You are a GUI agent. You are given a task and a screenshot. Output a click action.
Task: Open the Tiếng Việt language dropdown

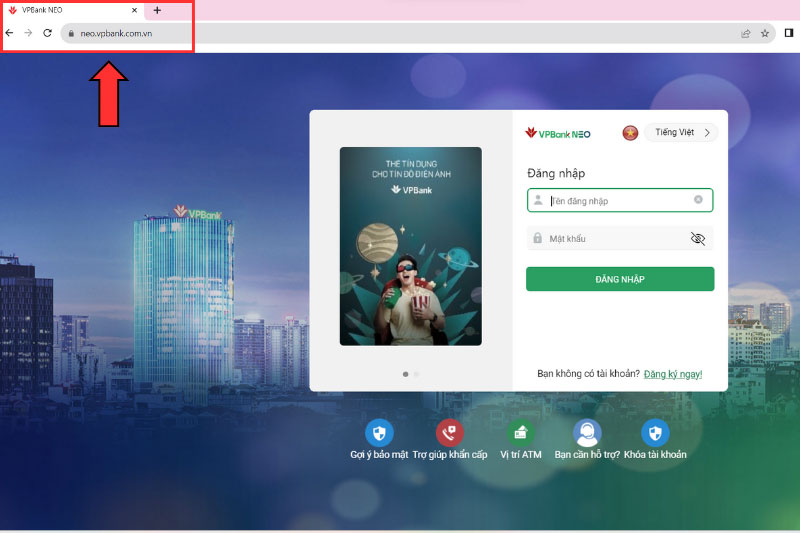(681, 133)
